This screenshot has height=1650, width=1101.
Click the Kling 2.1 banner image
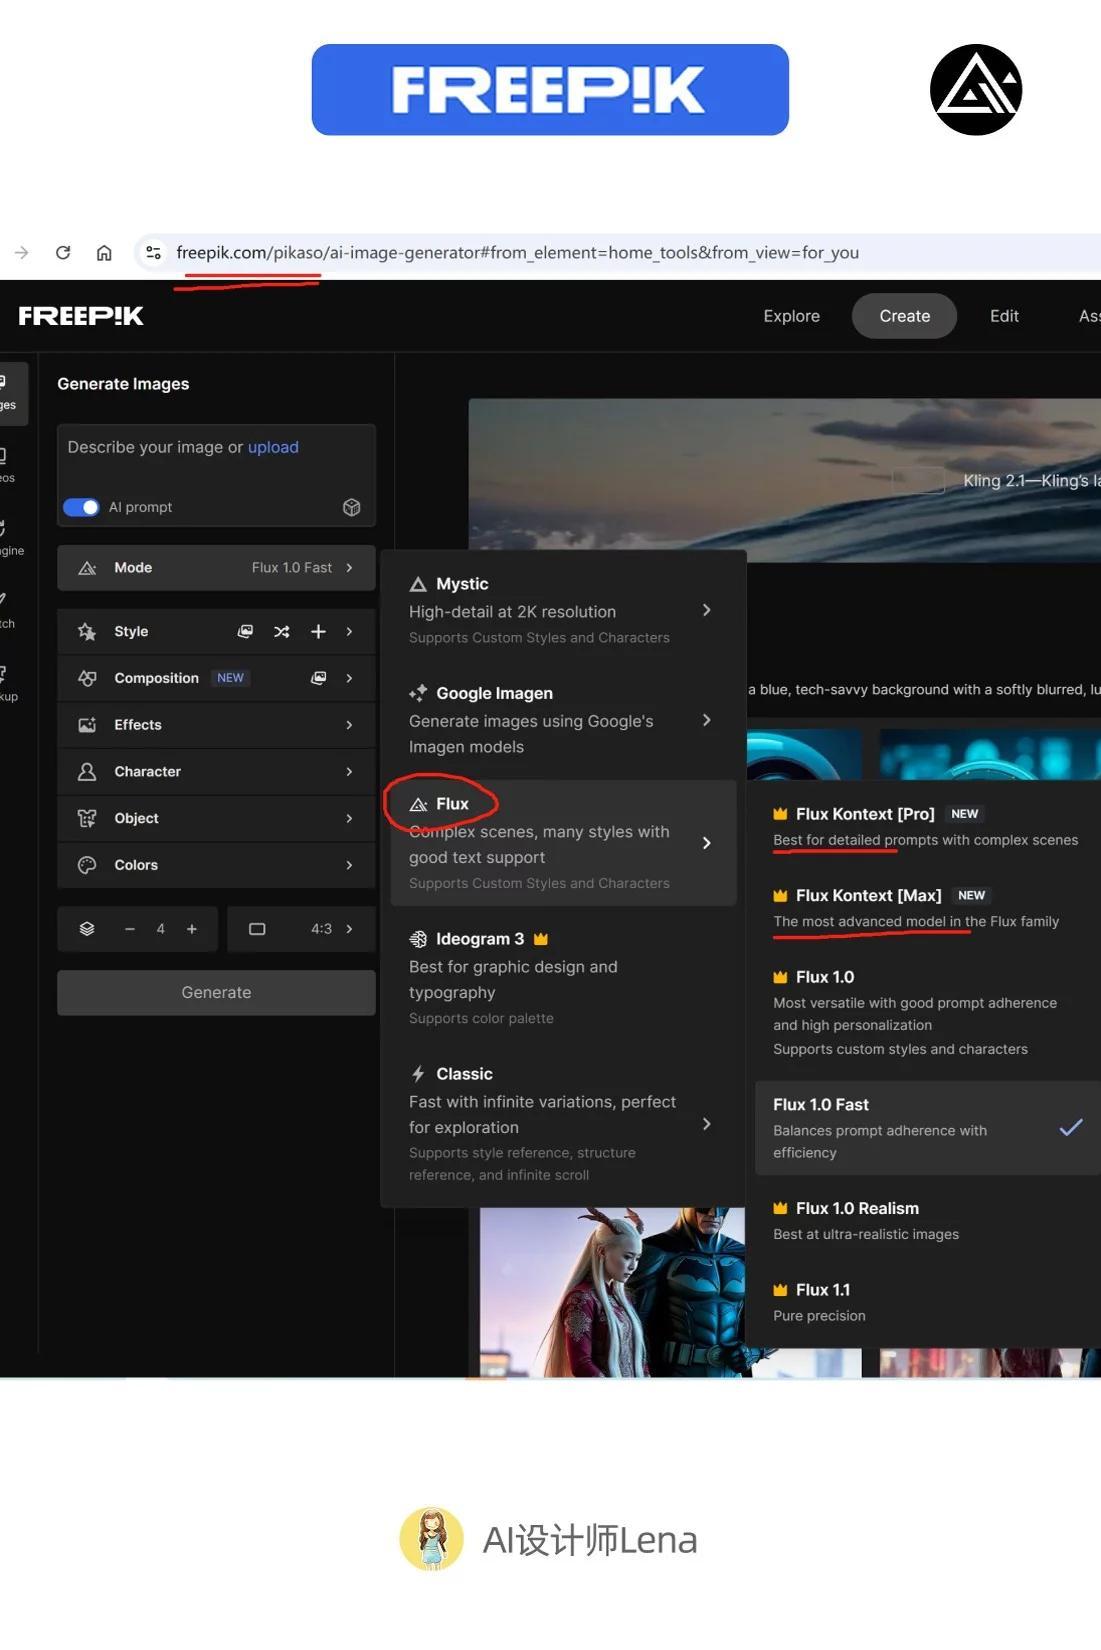coord(785,480)
